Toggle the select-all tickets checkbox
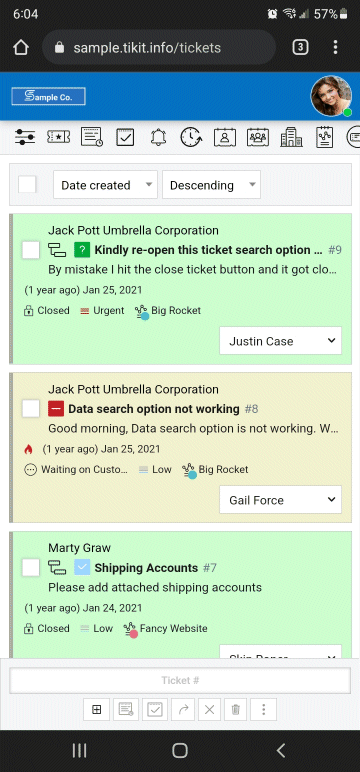 [27, 185]
